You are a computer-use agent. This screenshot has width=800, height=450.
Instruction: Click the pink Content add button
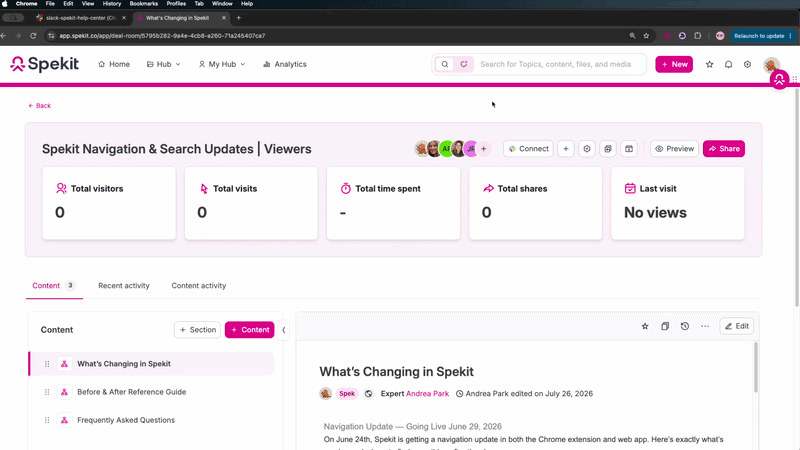(x=249, y=330)
